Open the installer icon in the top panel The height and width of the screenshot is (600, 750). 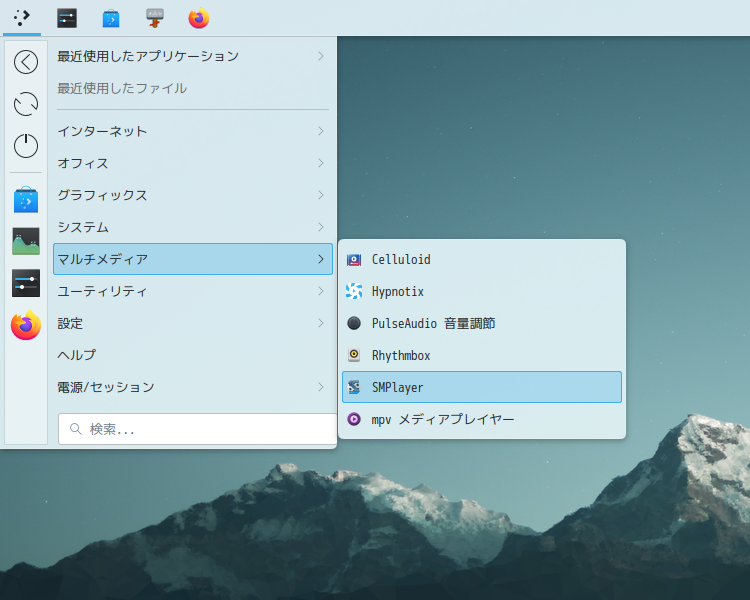pos(154,18)
